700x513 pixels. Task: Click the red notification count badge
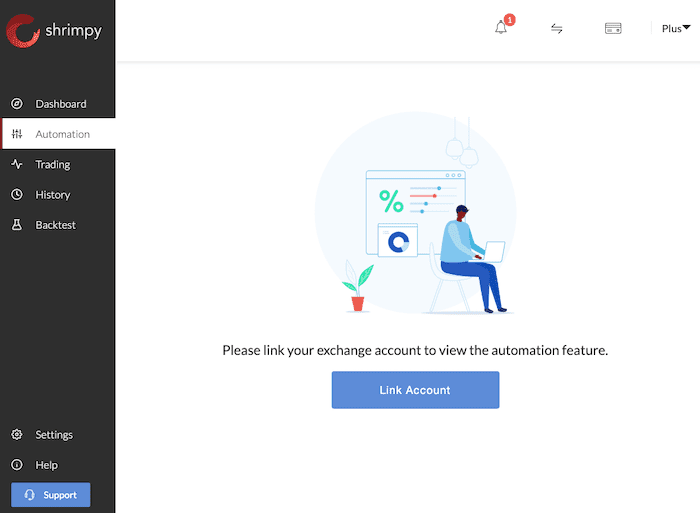pos(509,20)
